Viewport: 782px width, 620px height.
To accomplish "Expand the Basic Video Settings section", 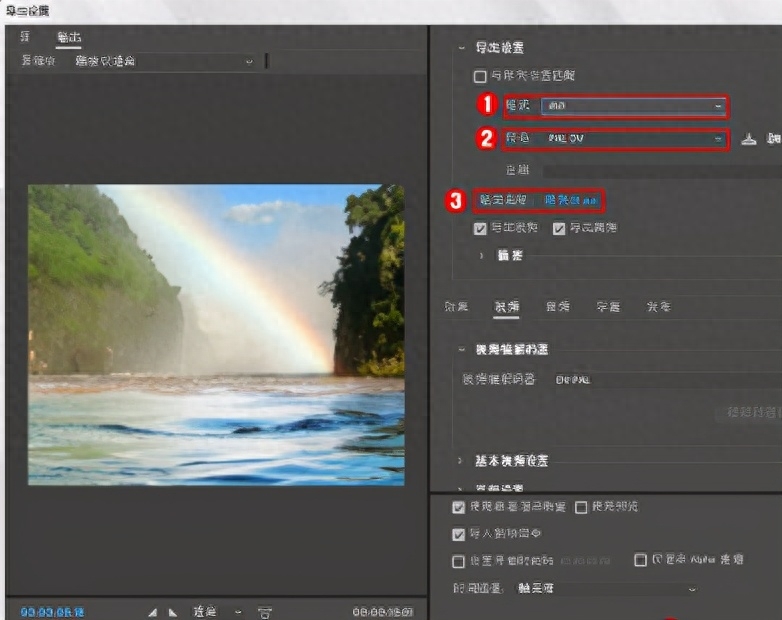I will pos(460,460).
